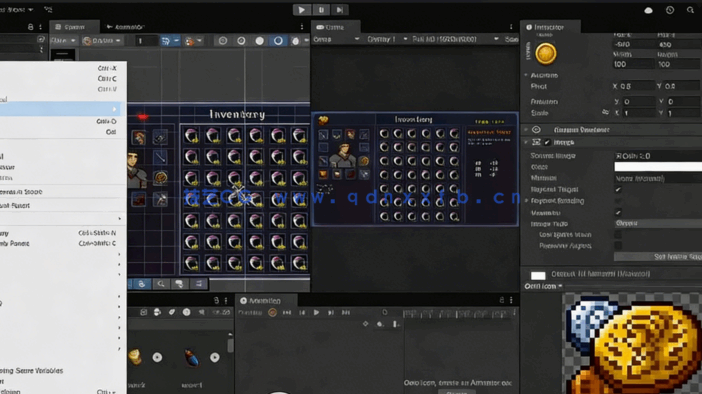Open the preview name dropdown above coin preview
The width and height of the screenshot is (702, 394).
(543, 286)
